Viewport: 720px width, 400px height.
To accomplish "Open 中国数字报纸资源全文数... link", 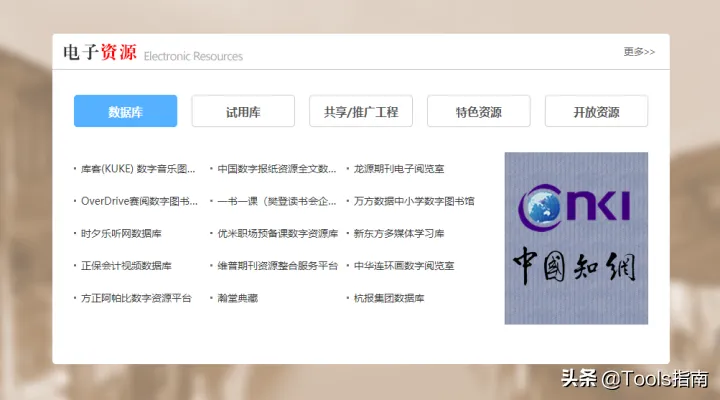I will (277, 169).
